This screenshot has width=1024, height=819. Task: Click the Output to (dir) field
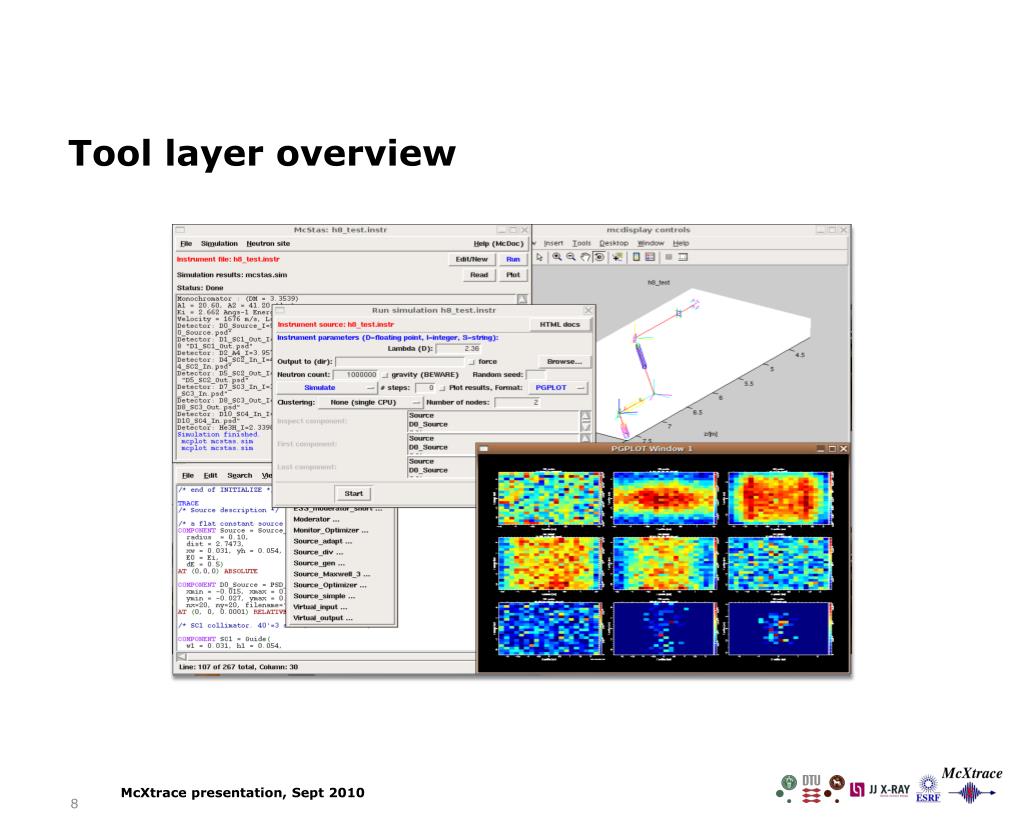(x=400, y=361)
